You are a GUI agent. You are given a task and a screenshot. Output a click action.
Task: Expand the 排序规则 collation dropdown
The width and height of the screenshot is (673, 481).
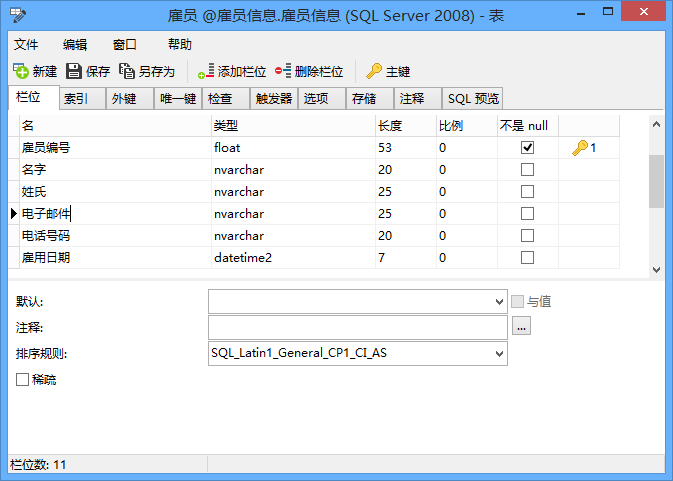500,353
